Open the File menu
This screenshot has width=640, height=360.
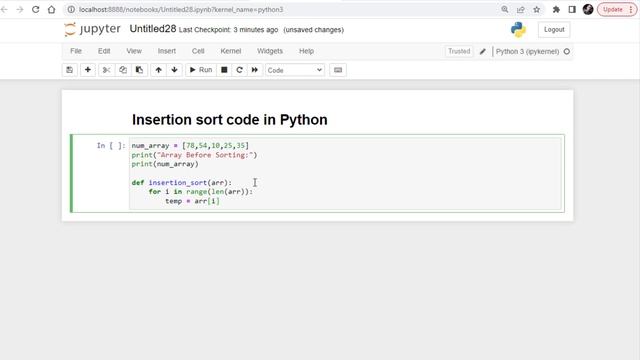[x=76, y=51]
